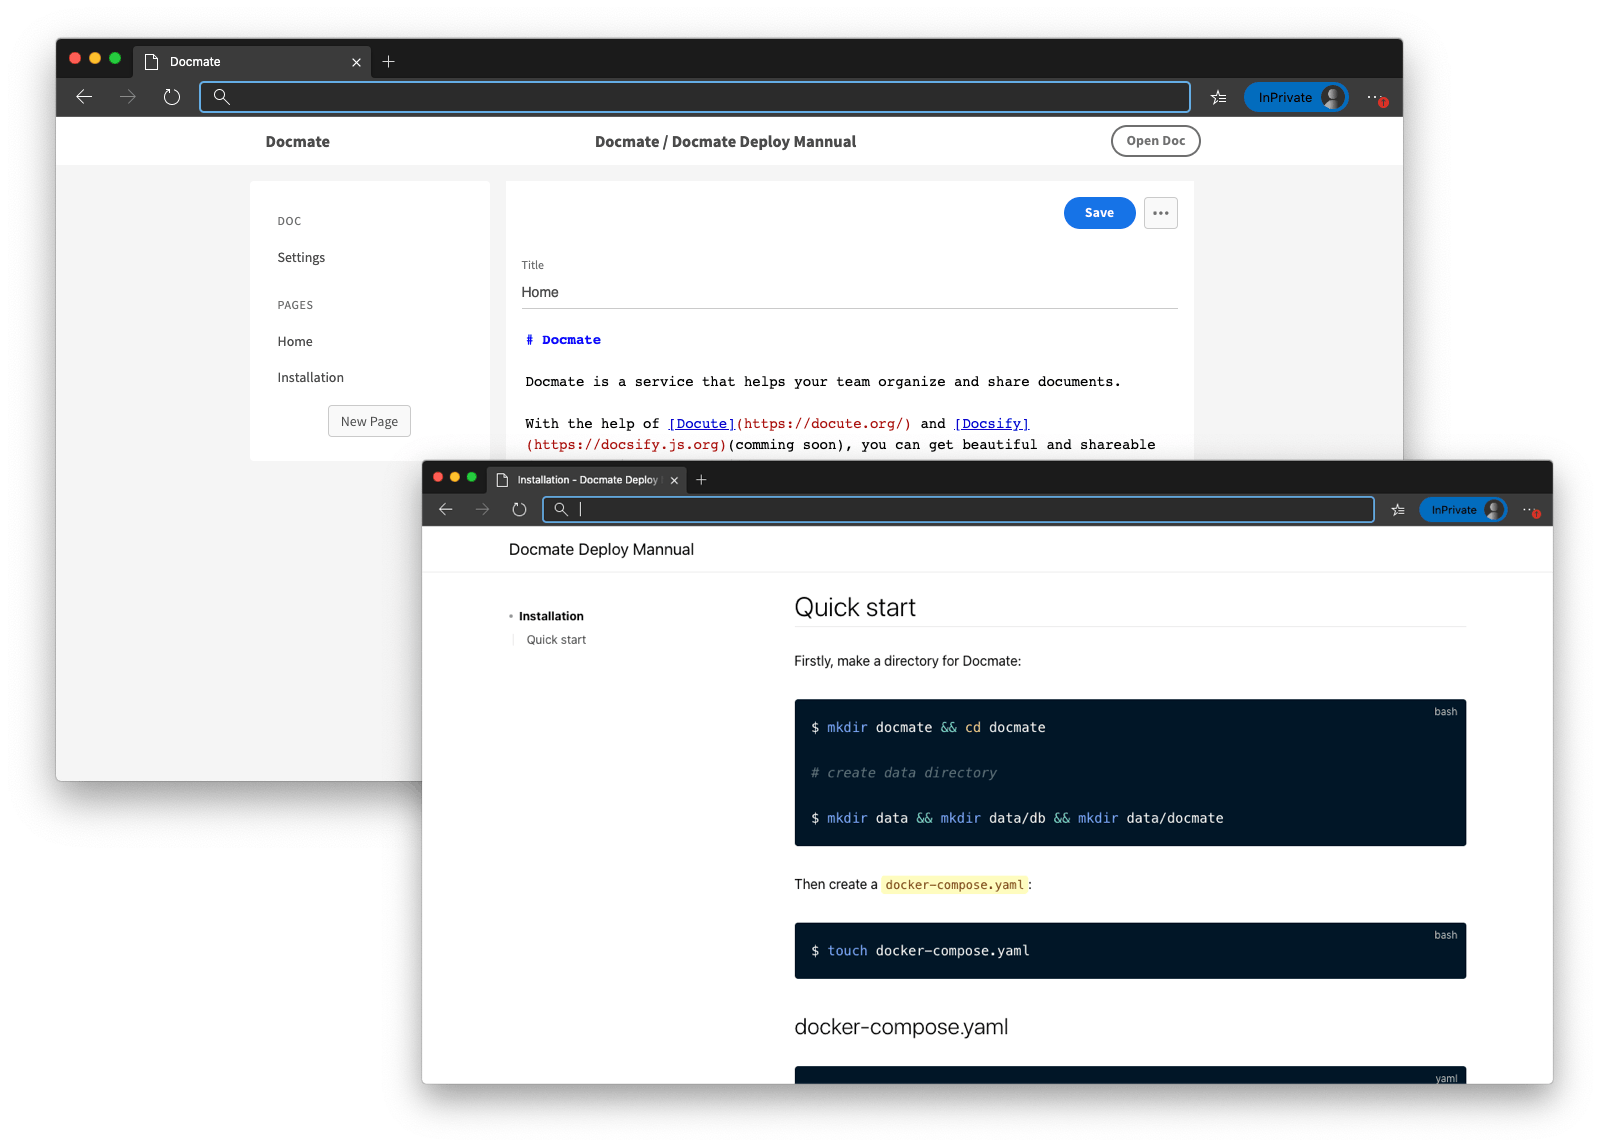Click 'mkdir data && mkdir data/db' code line
Image resolution: width=1600 pixels, height=1146 pixels.
[1017, 818]
